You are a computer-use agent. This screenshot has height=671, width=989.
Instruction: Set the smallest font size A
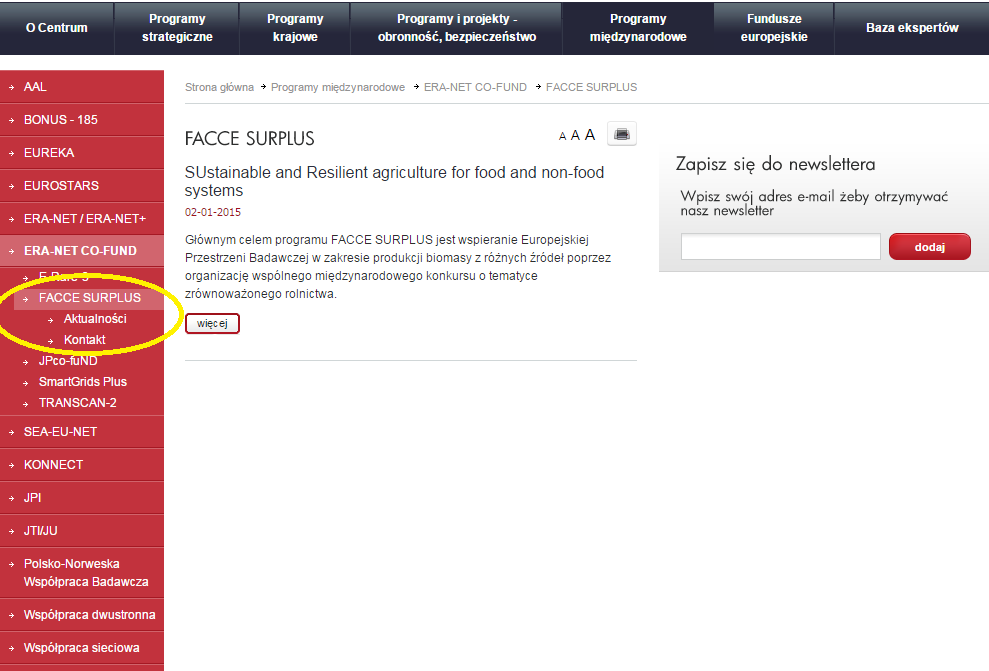[562, 136]
